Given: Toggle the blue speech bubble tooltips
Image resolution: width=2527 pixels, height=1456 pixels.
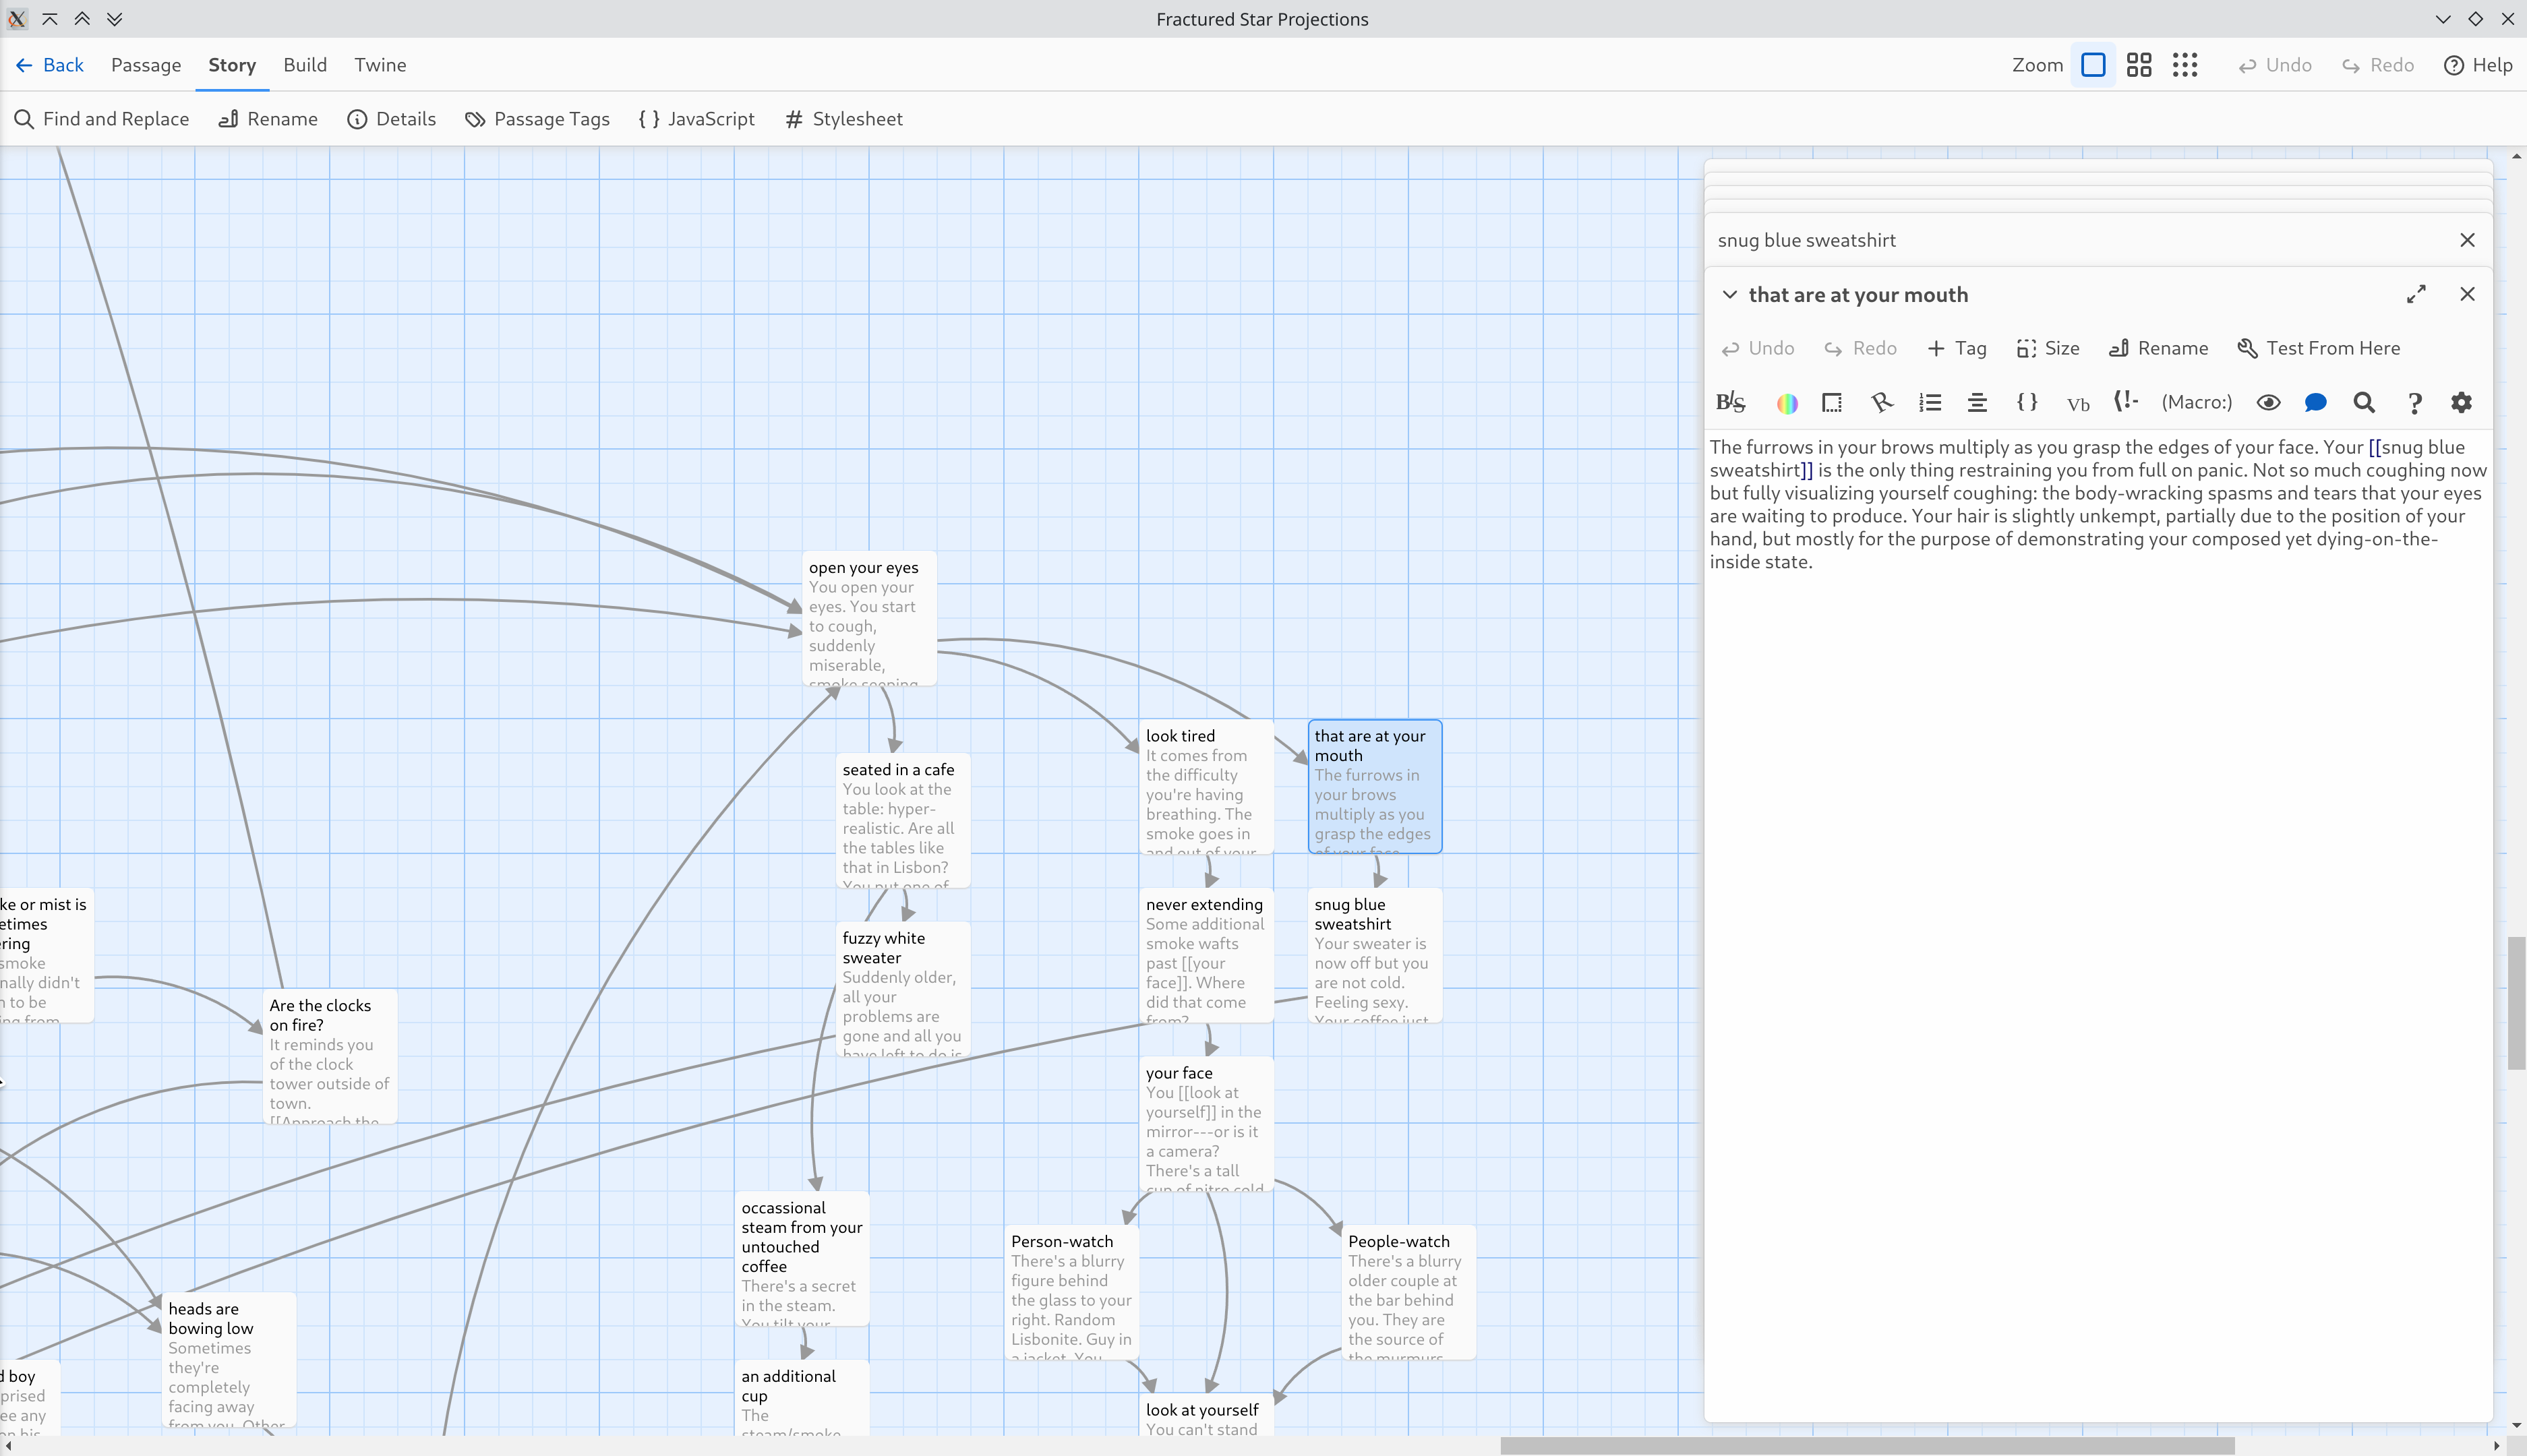Looking at the screenshot, I should 2315,402.
